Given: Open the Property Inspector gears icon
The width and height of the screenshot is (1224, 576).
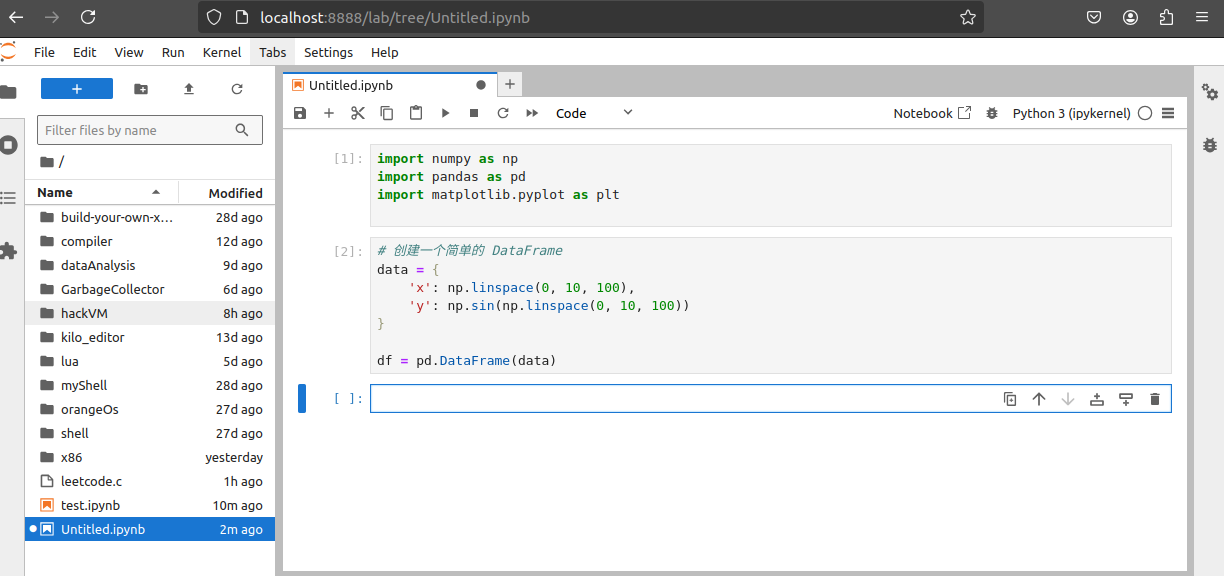Looking at the screenshot, I should coord(1210,92).
